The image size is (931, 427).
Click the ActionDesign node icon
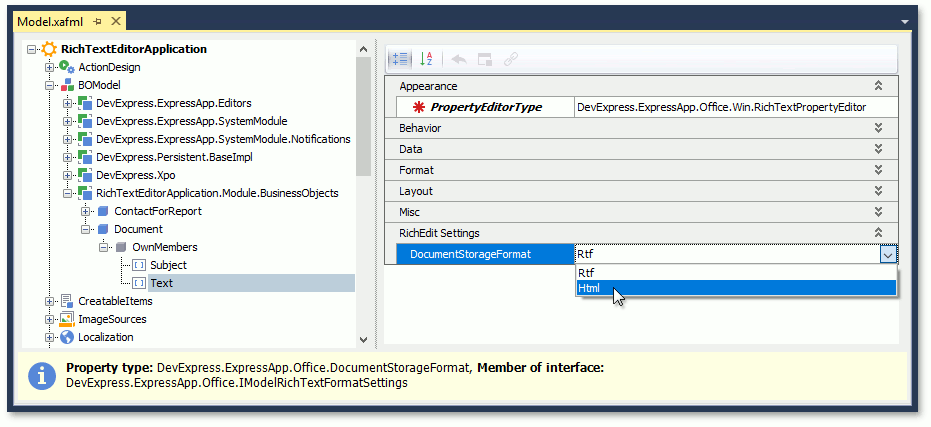pos(66,67)
